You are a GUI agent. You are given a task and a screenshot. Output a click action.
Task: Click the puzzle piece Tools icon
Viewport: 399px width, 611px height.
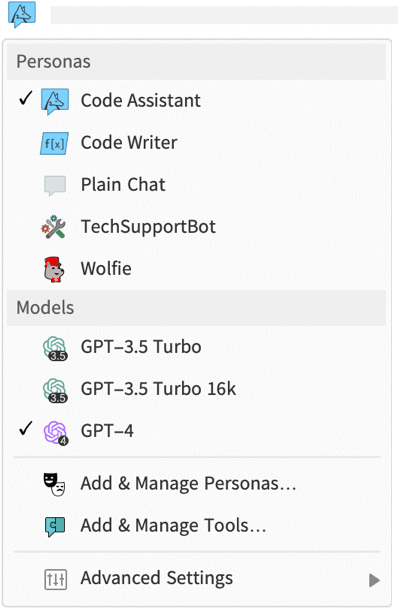point(55,526)
